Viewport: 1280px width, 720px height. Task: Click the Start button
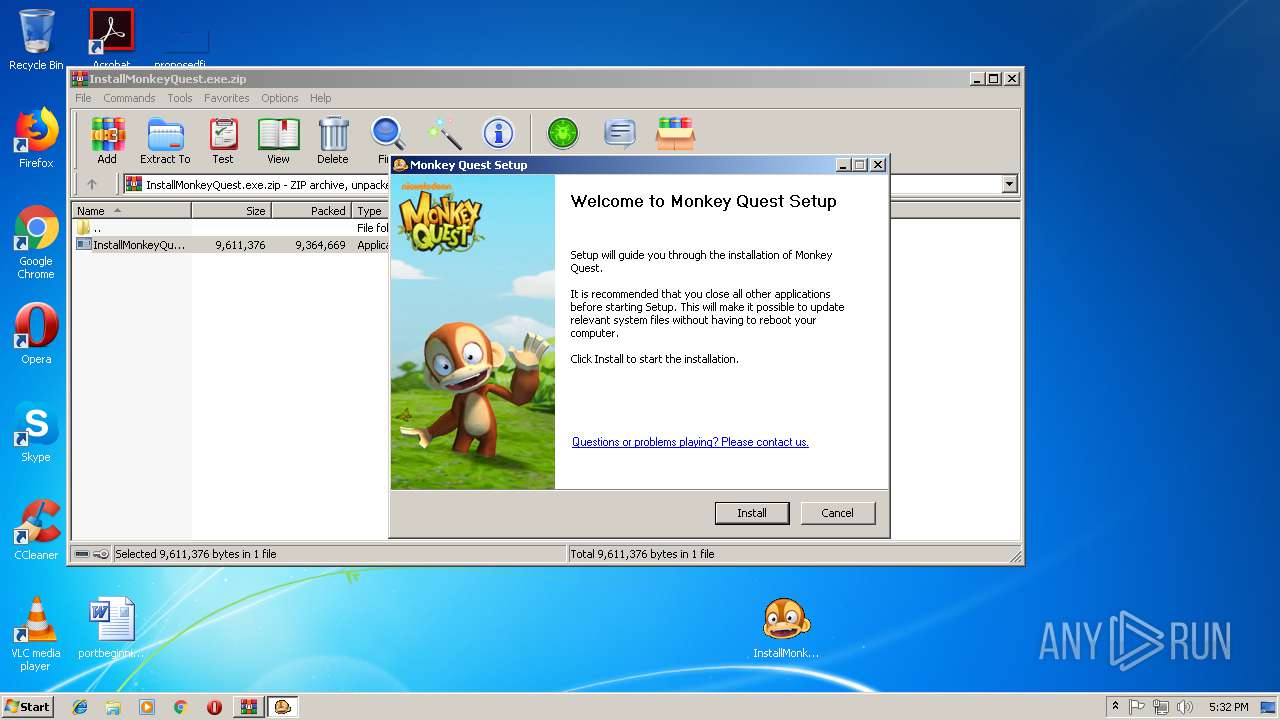tap(28, 707)
